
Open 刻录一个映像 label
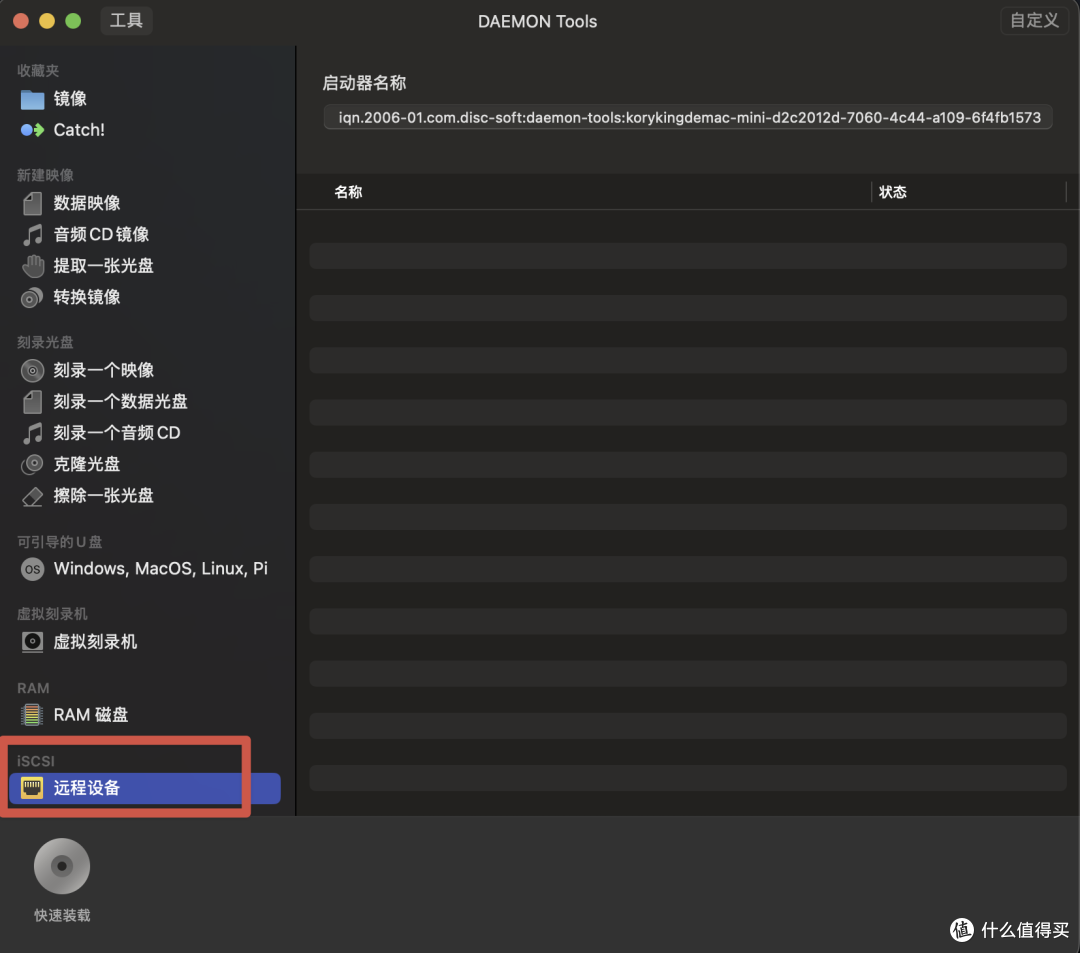click(104, 370)
